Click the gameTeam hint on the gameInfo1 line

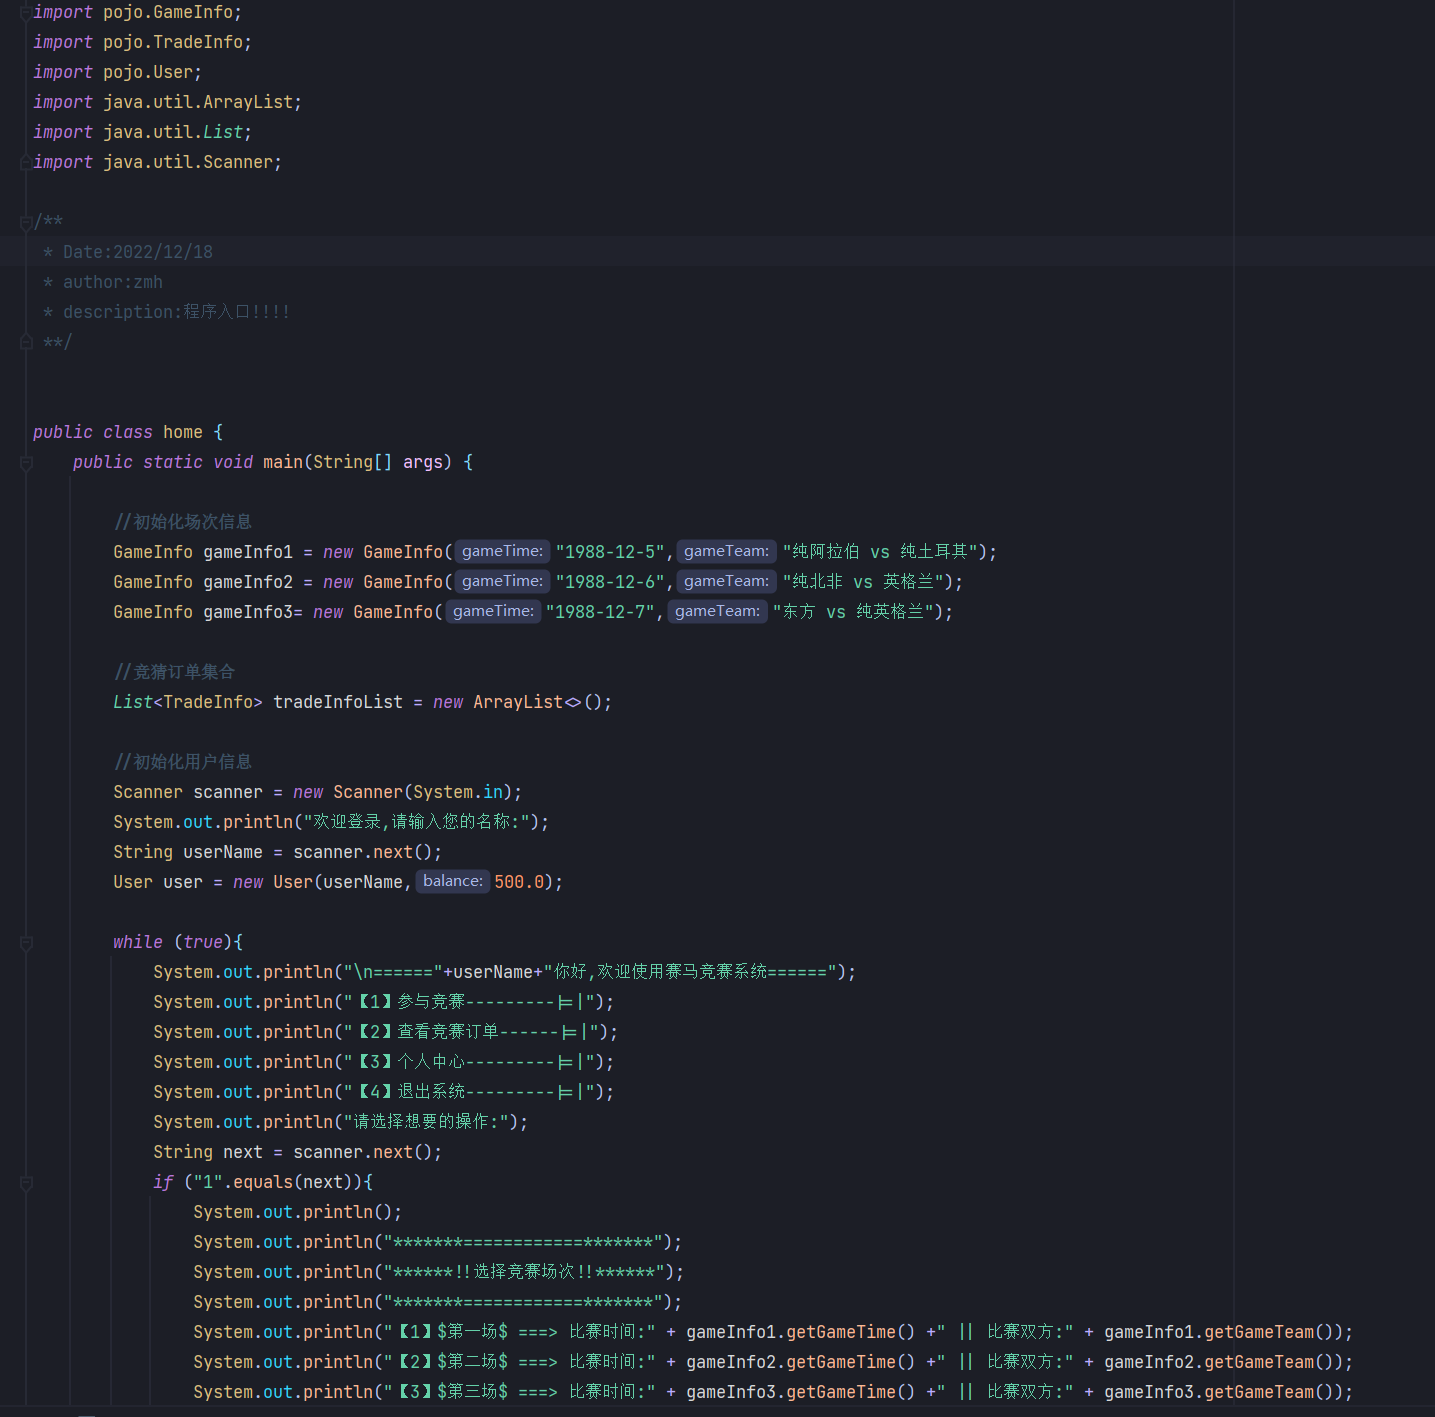tap(726, 551)
